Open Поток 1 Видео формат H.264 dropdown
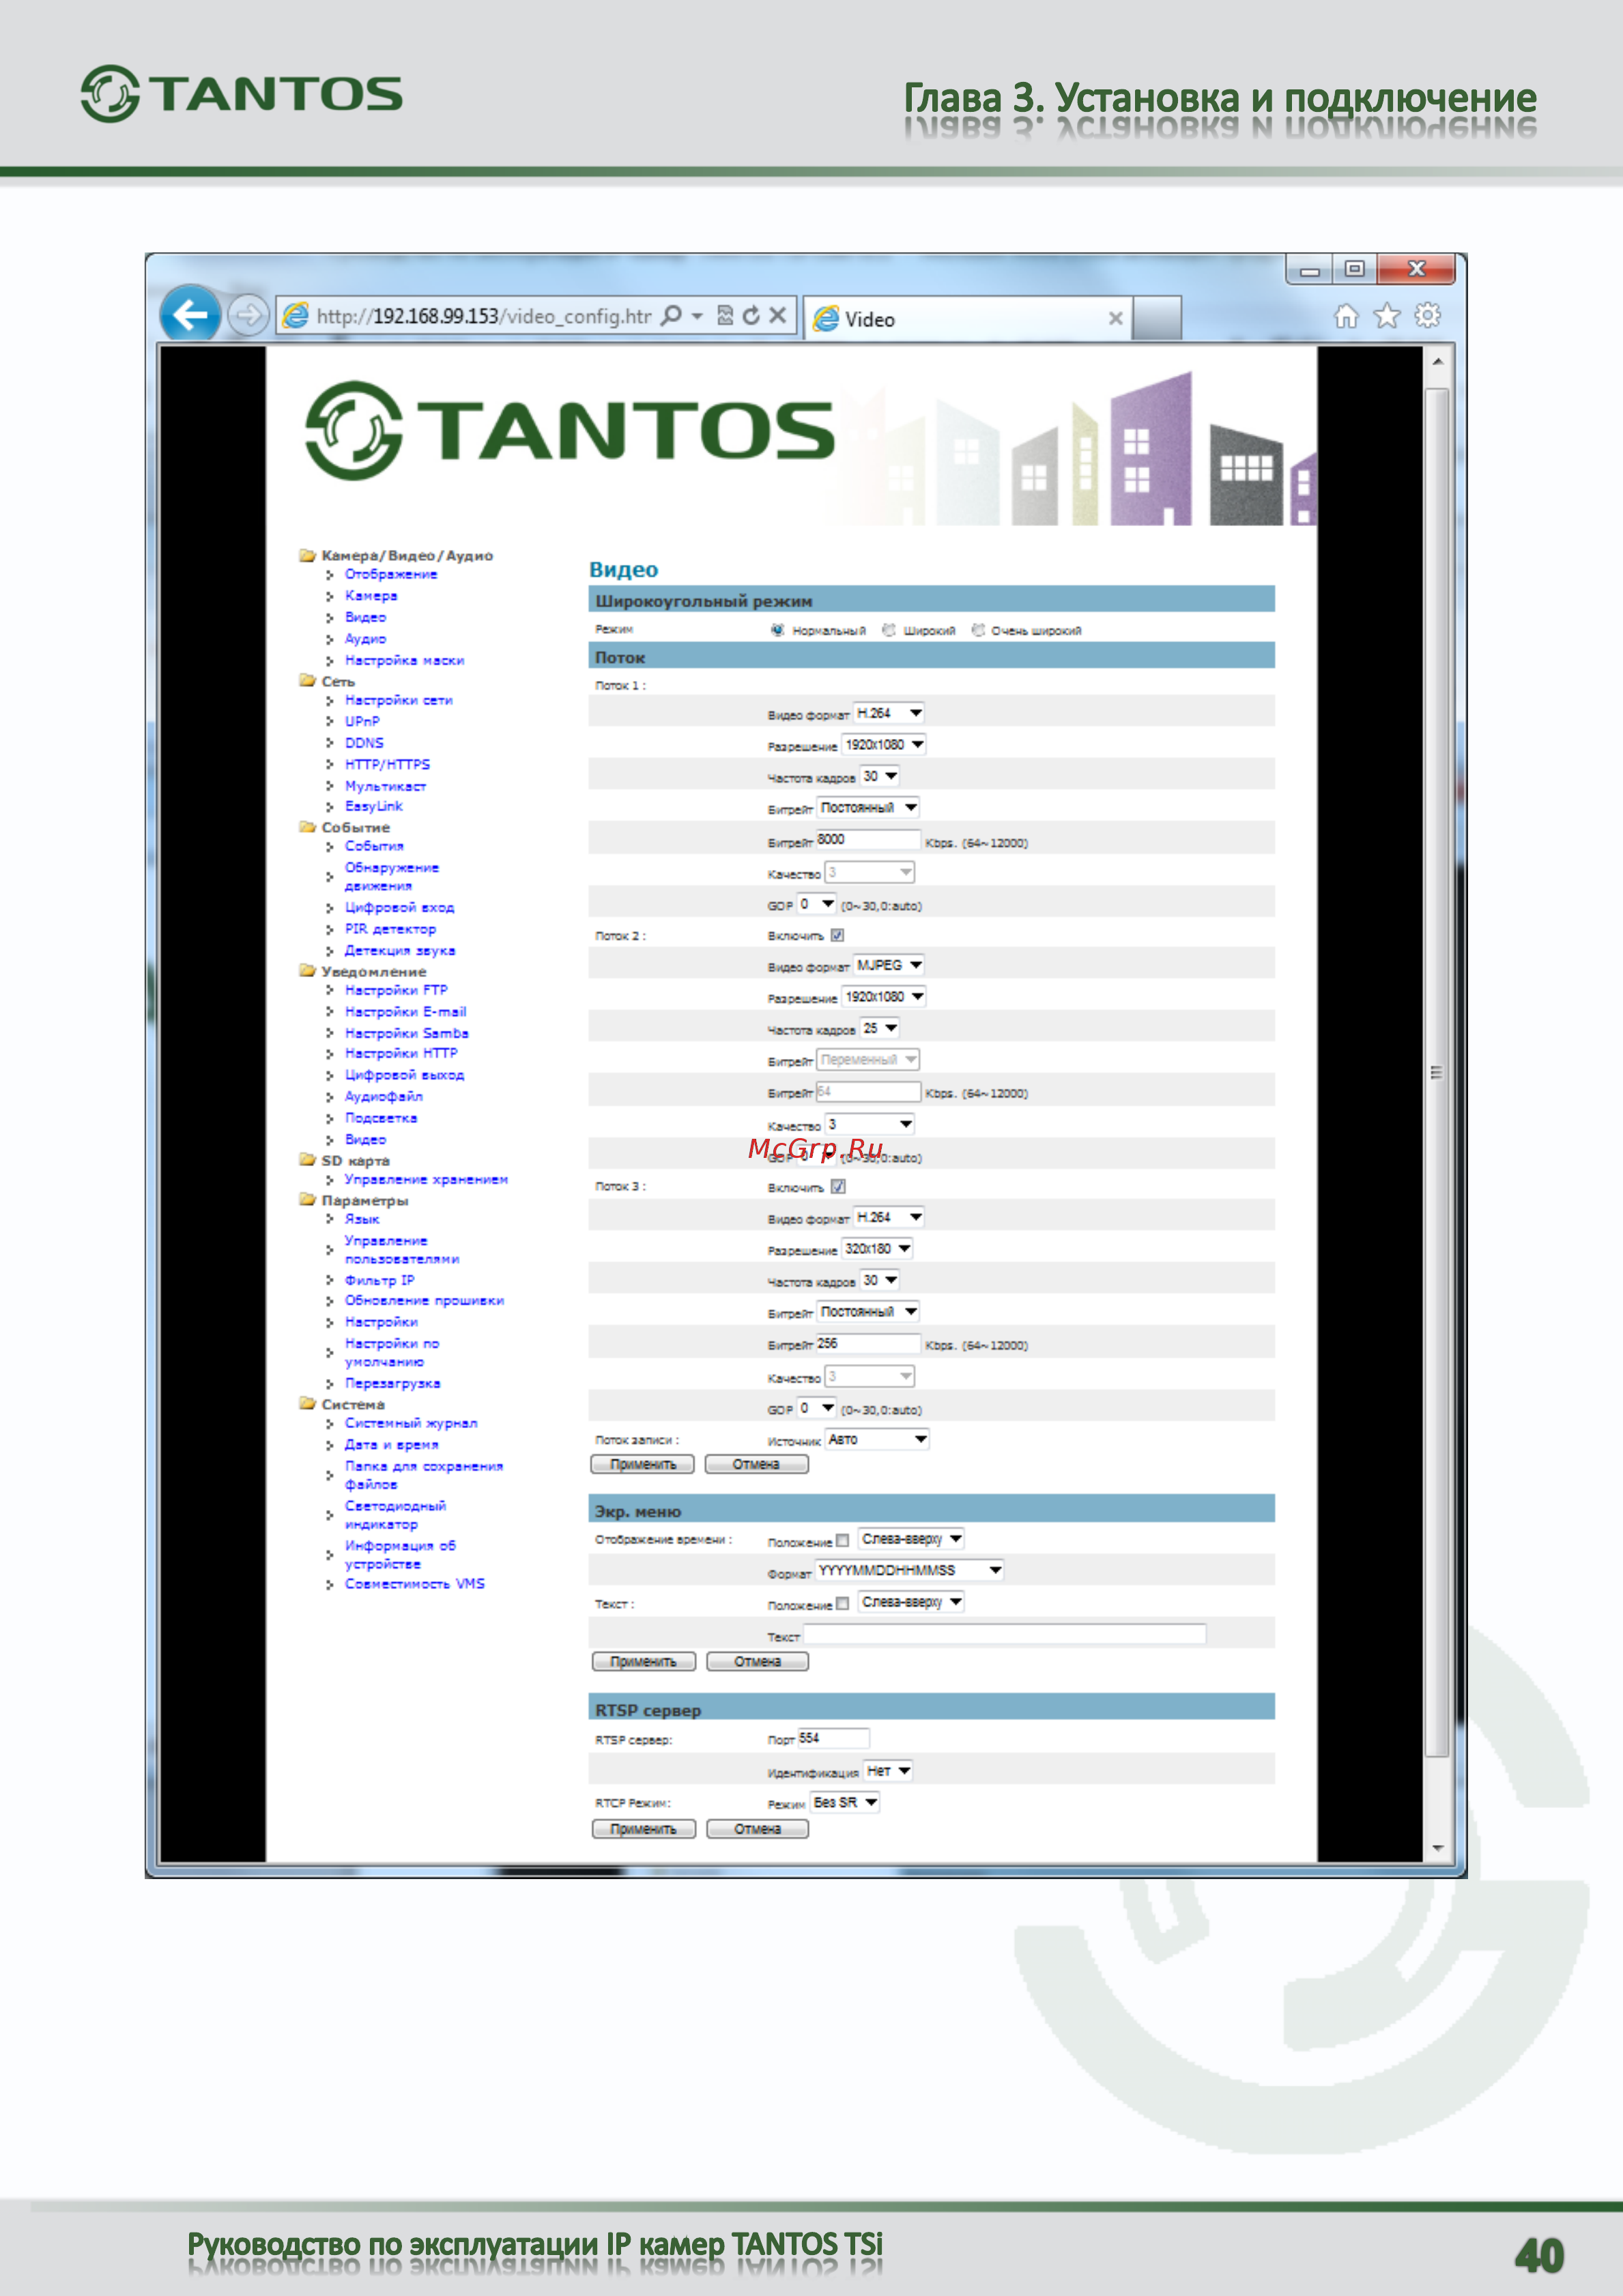Viewport: 1623px width, 2296px height. tap(889, 713)
